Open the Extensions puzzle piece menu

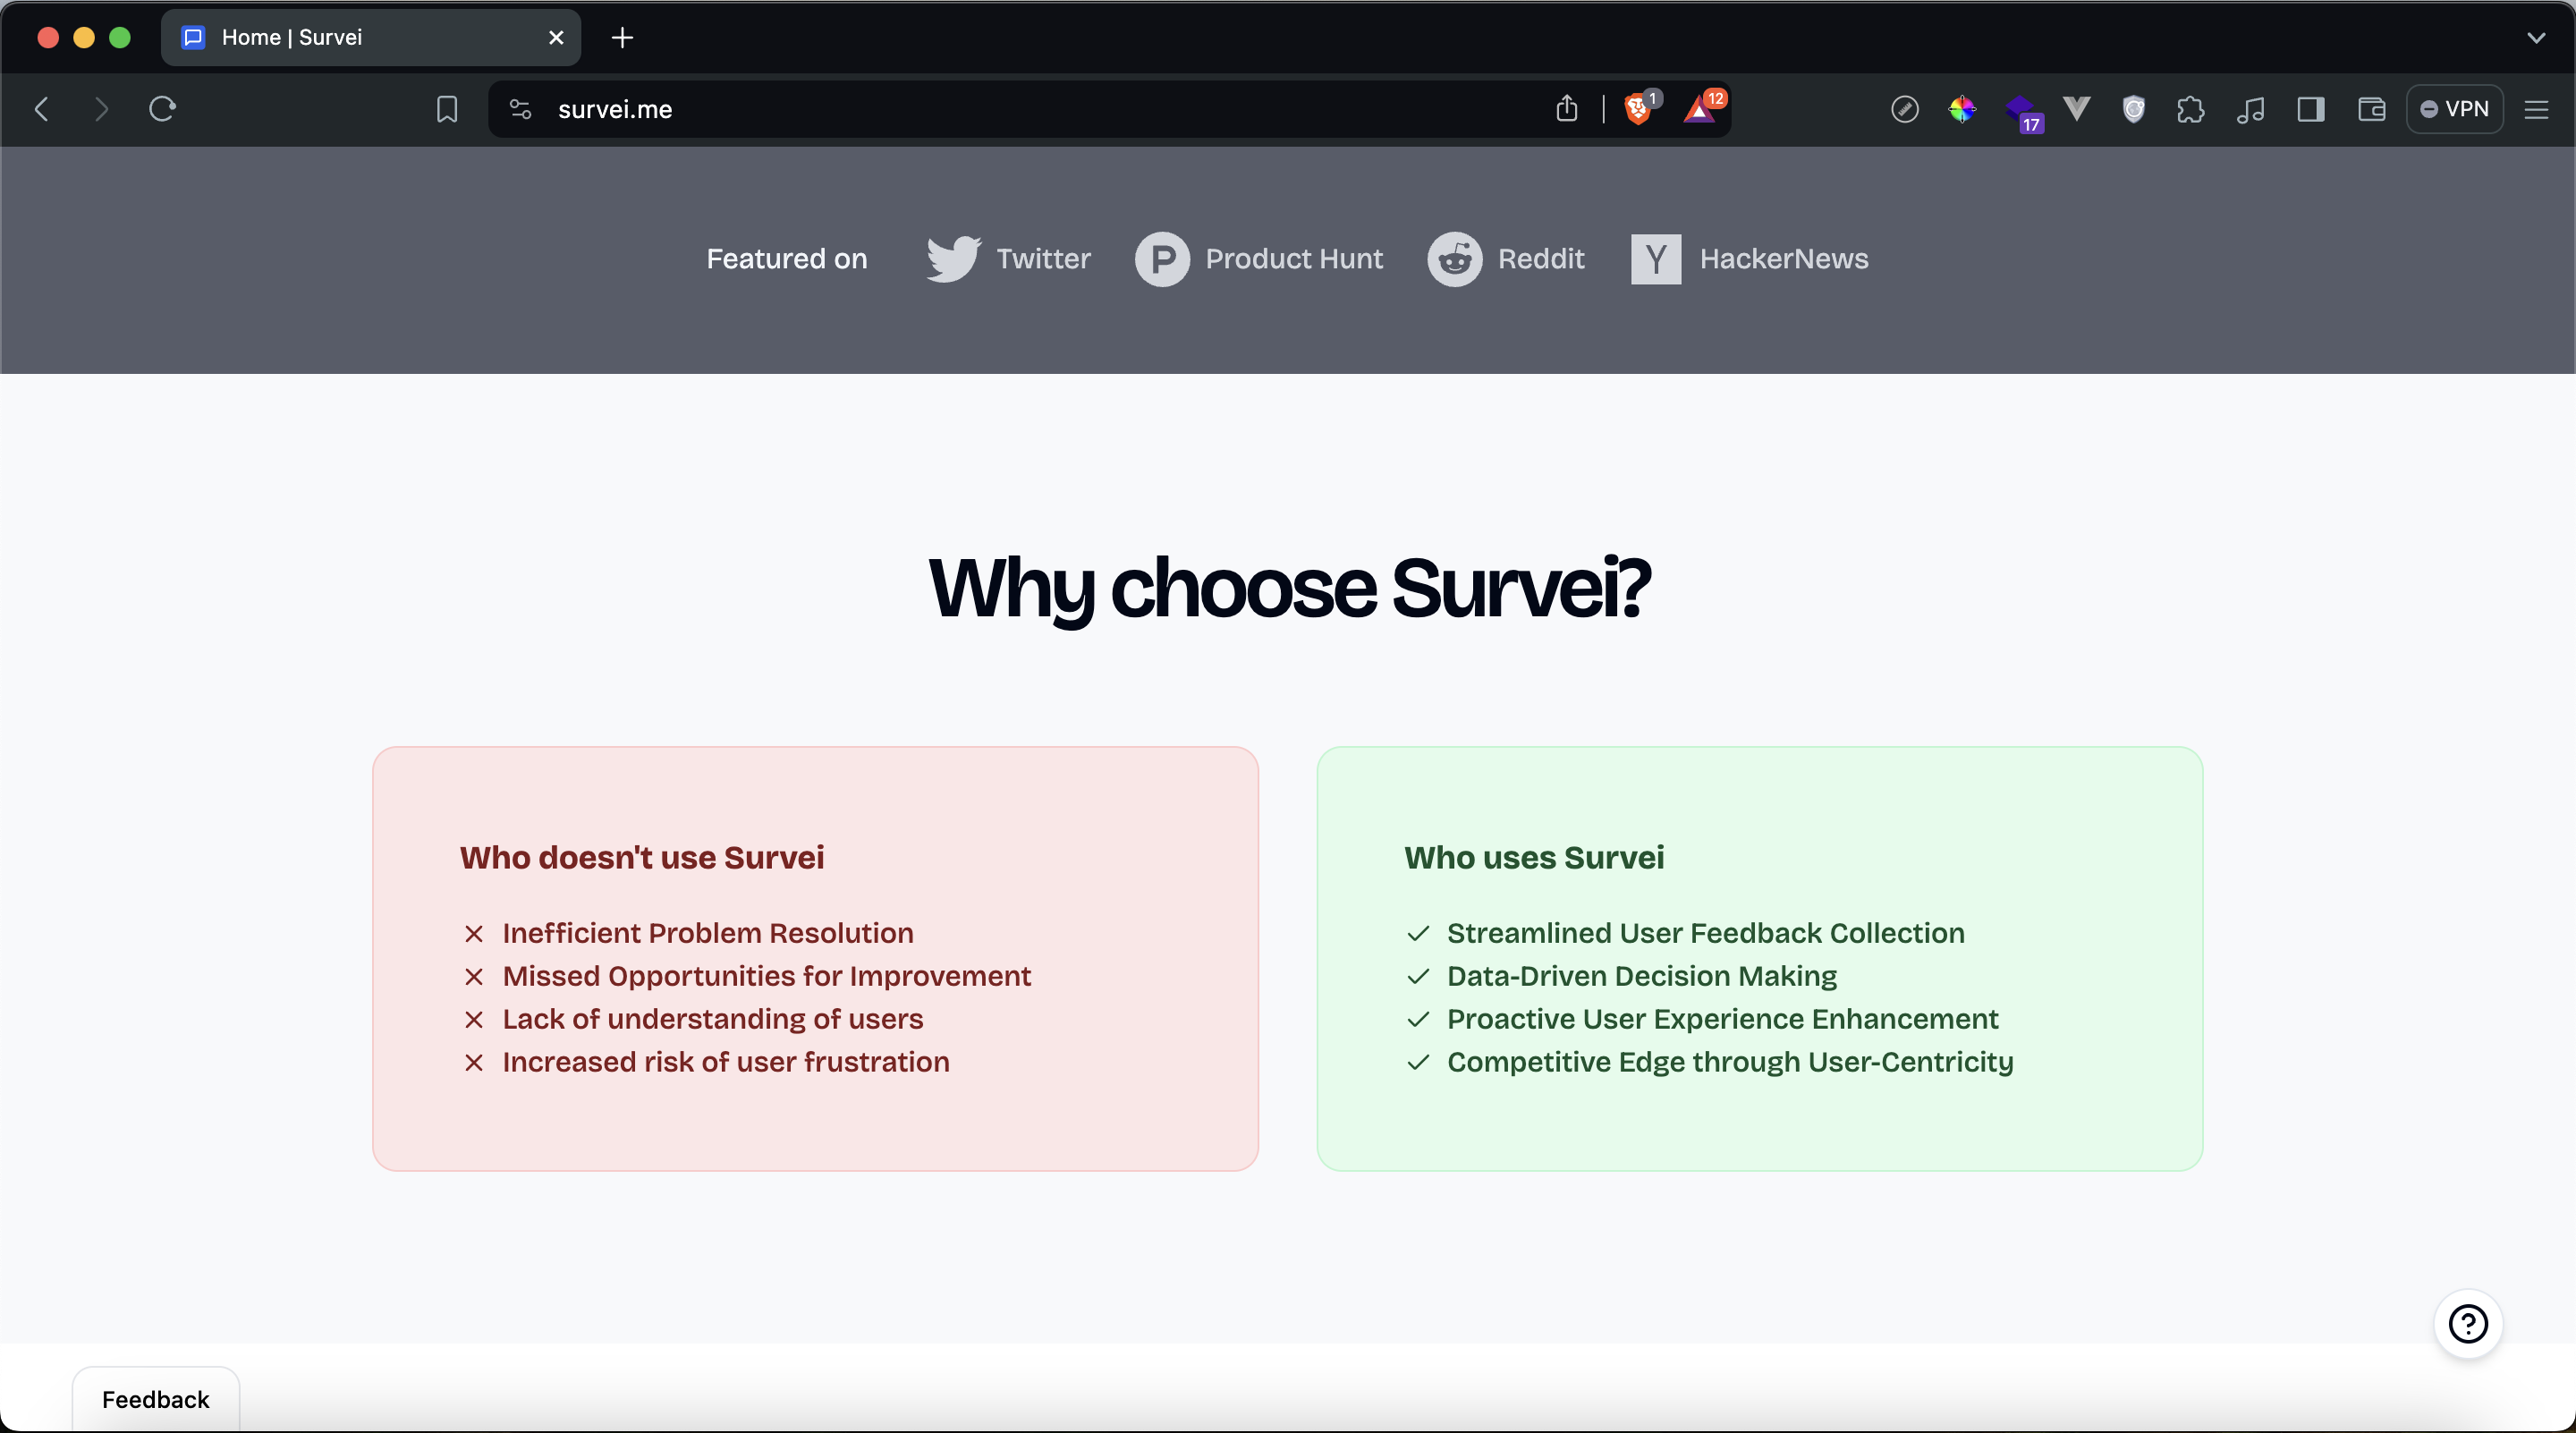click(2191, 109)
